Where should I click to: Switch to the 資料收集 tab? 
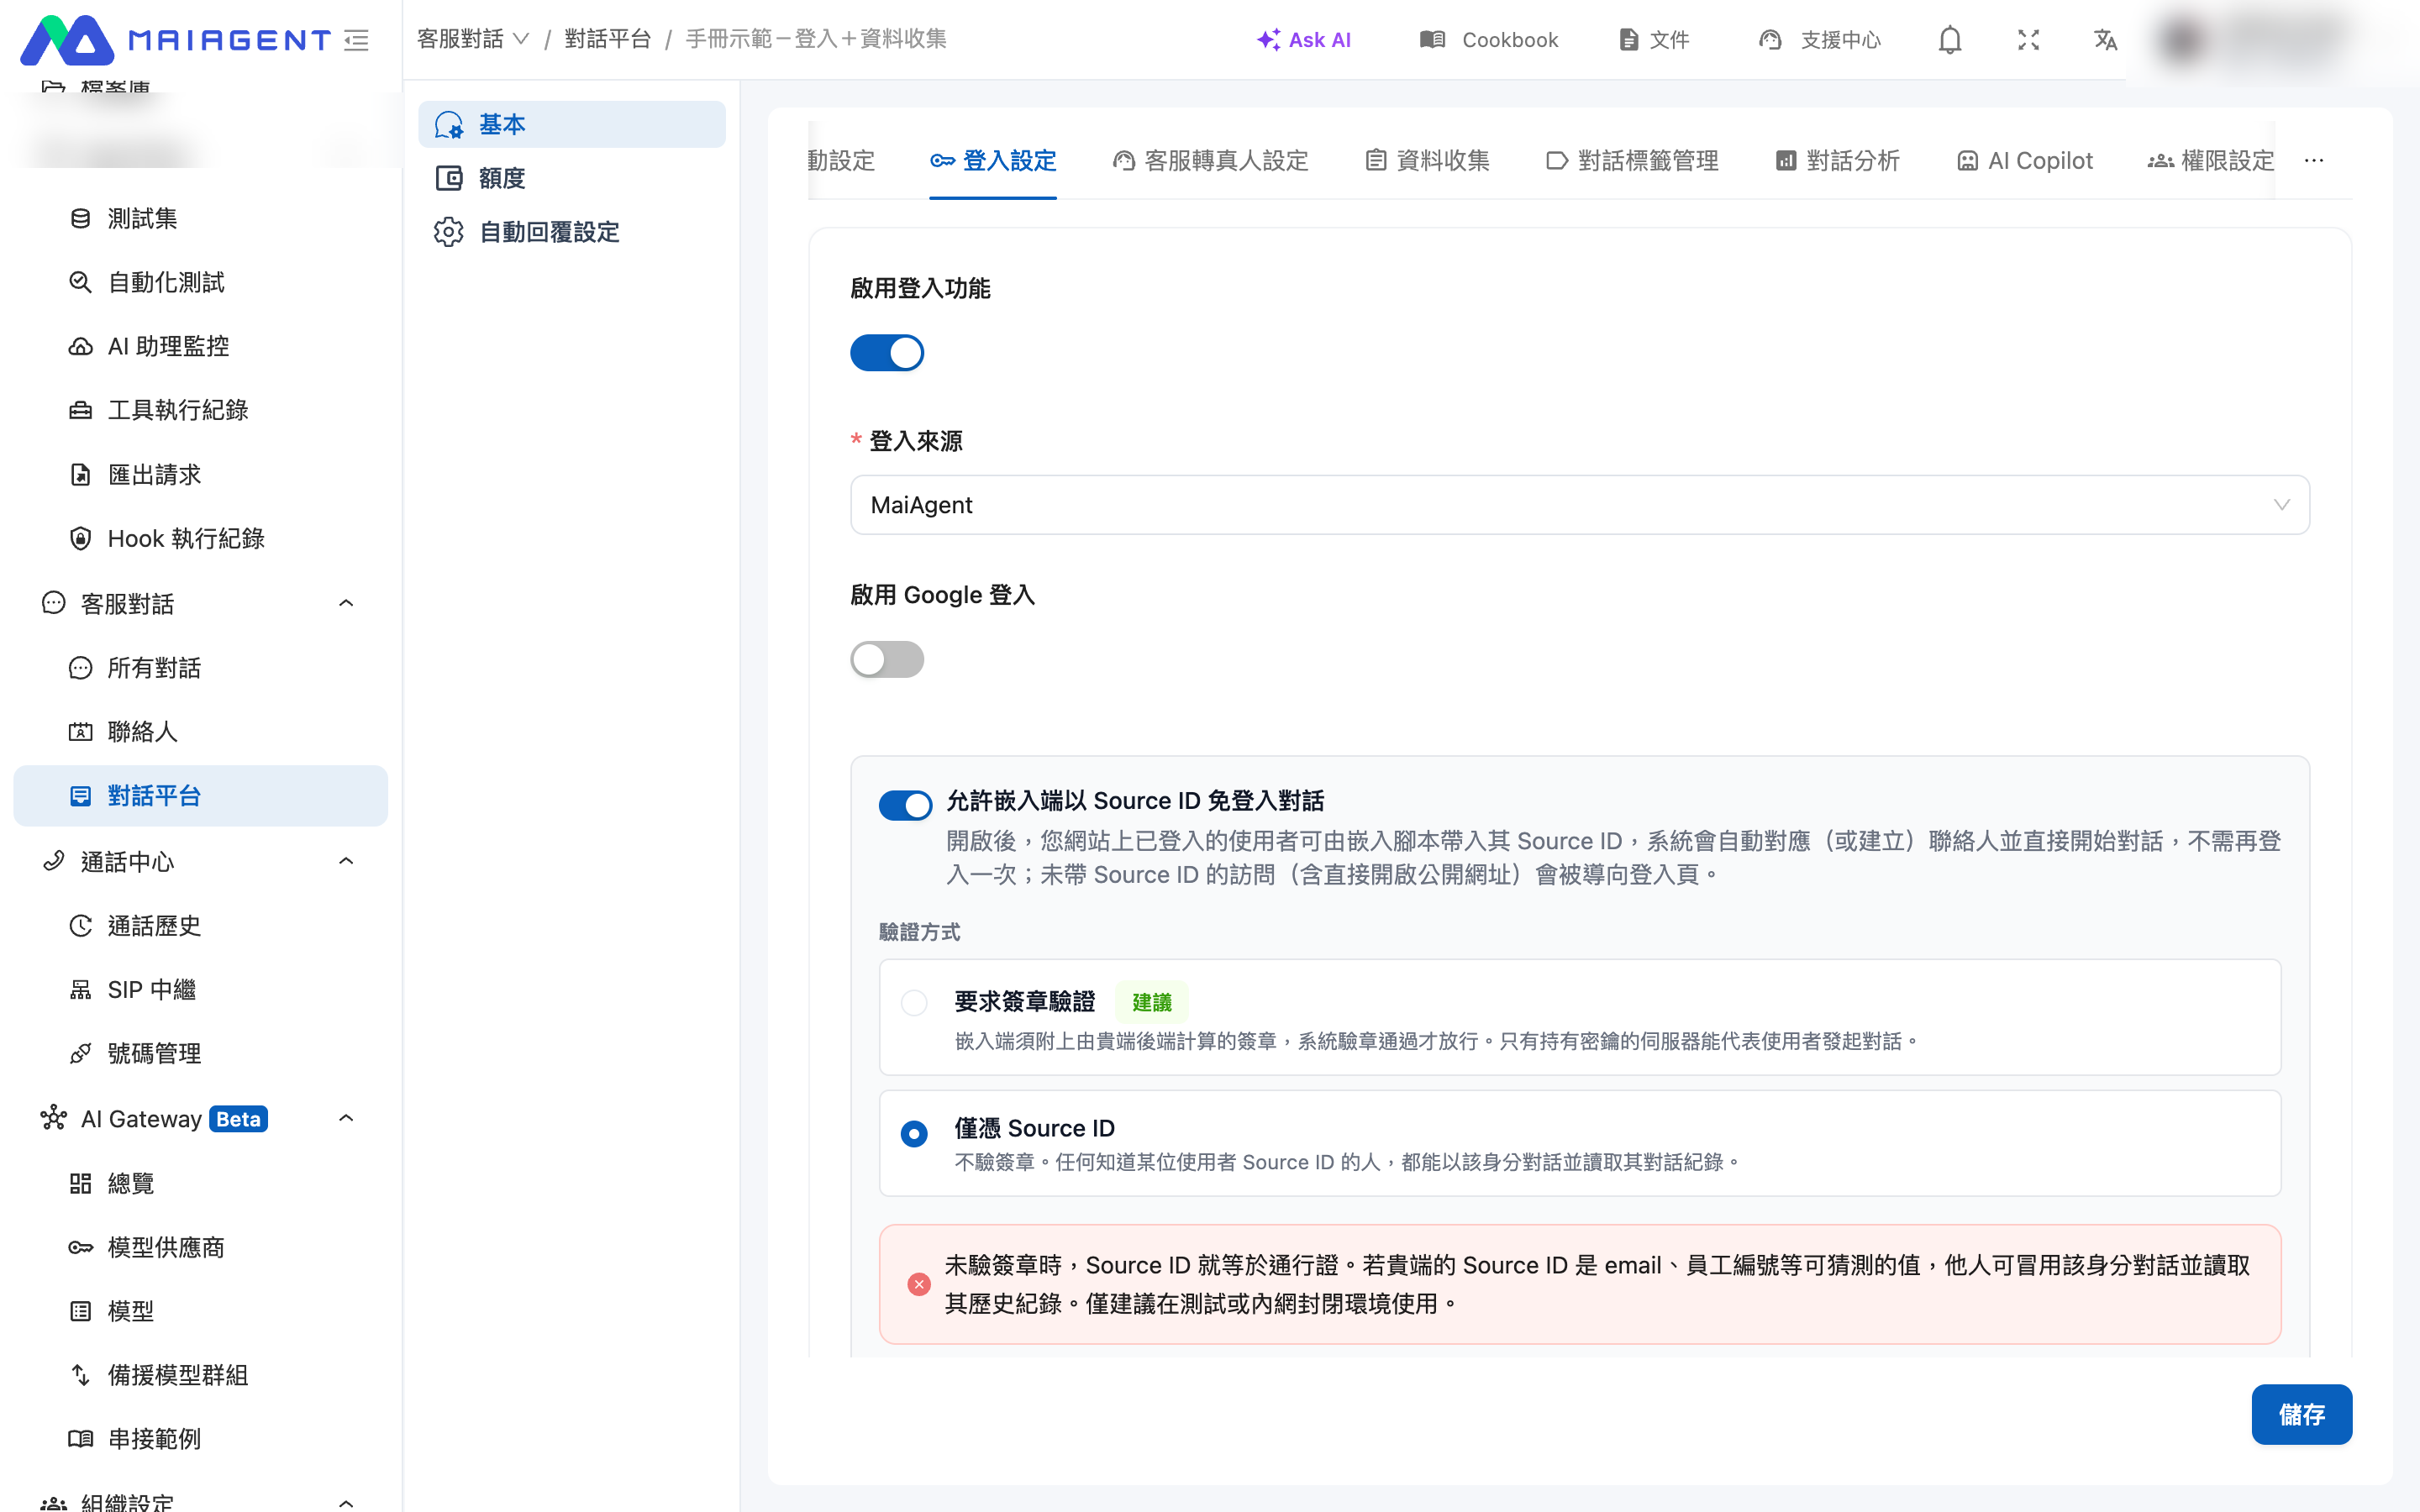coord(1427,160)
